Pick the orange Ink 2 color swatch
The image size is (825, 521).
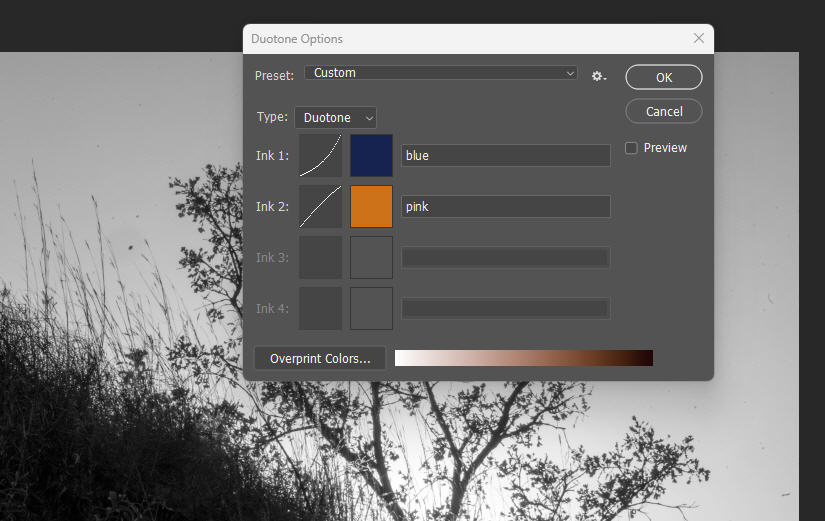coord(371,206)
